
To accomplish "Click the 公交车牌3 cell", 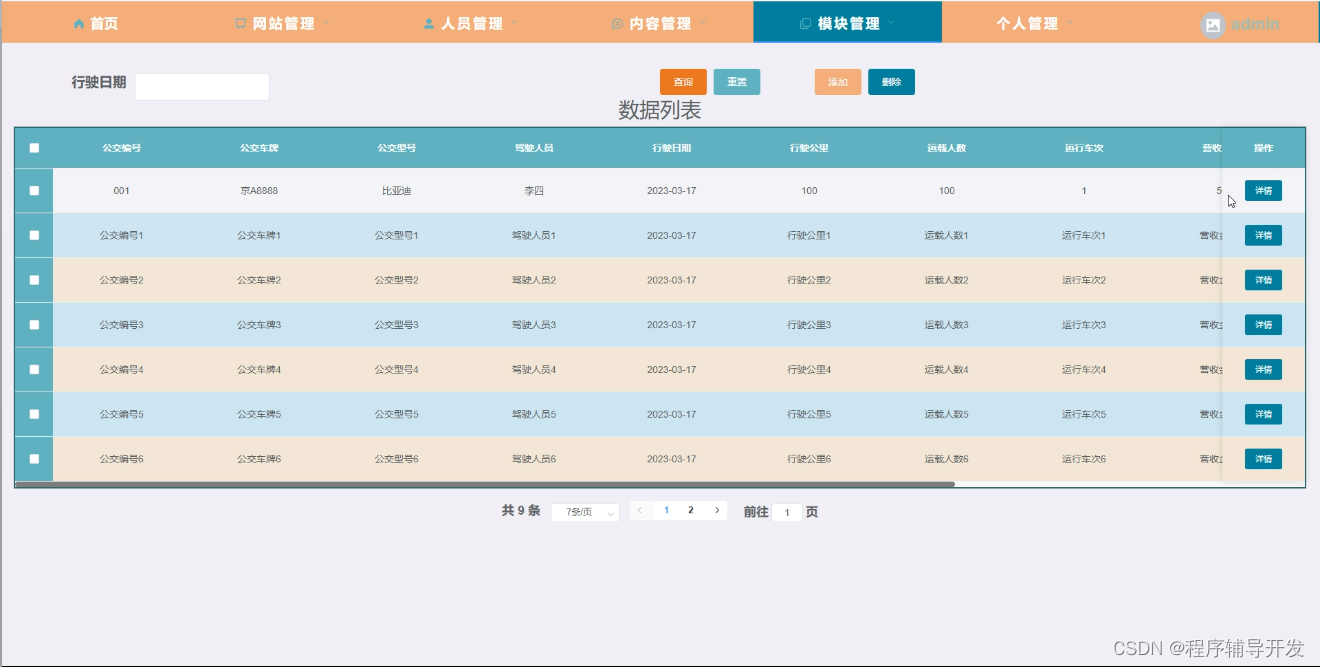I will [259, 324].
